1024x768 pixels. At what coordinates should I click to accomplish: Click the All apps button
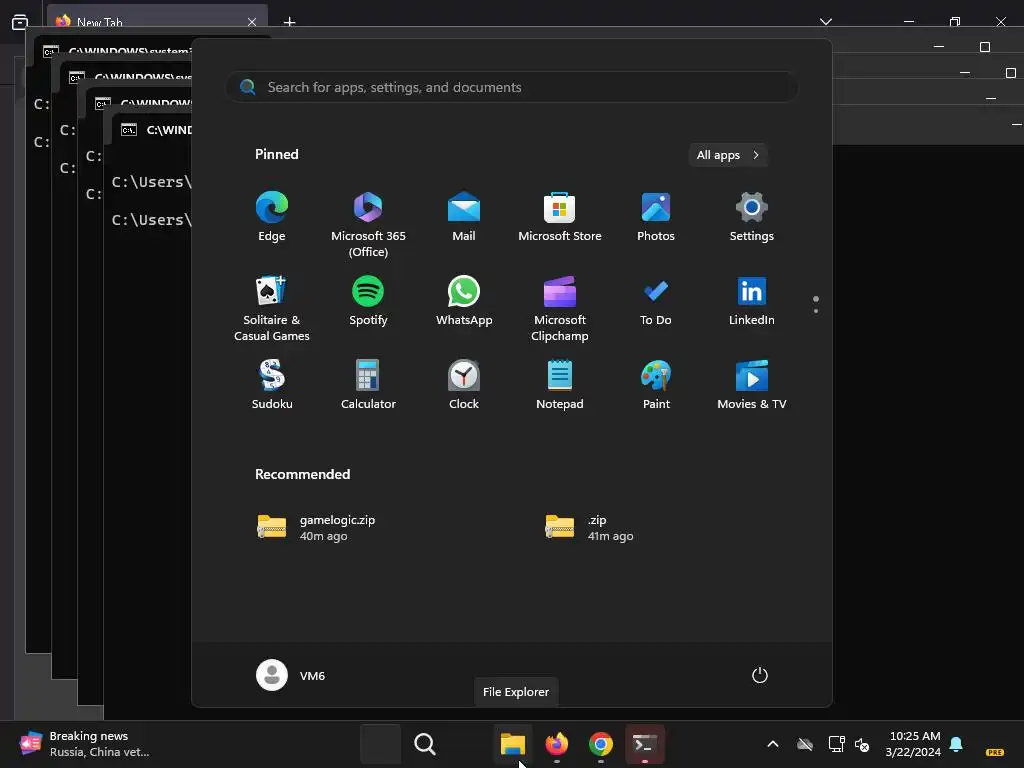728,155
